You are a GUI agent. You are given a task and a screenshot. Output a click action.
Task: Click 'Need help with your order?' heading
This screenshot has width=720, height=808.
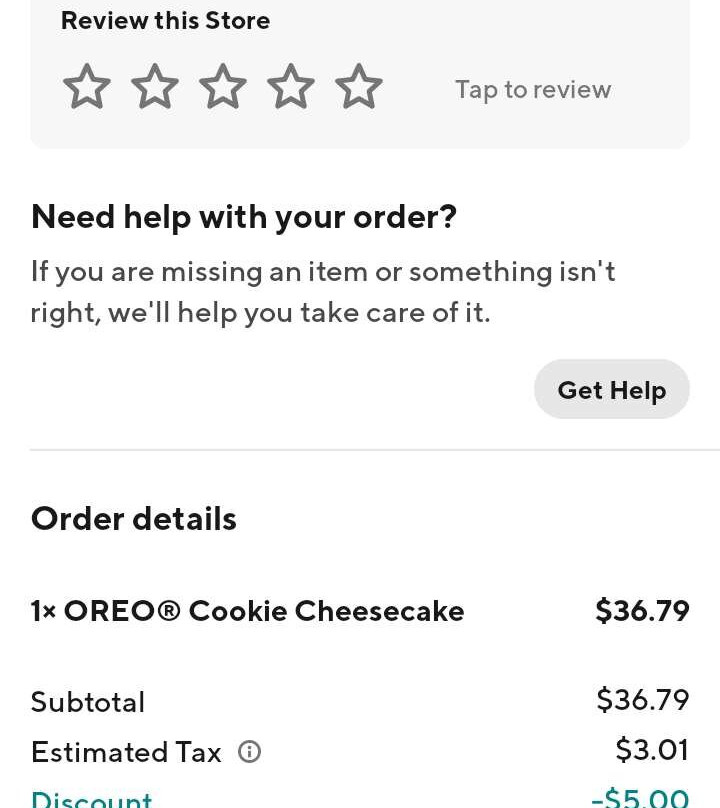pyautogui.click(x=243, y=217)
